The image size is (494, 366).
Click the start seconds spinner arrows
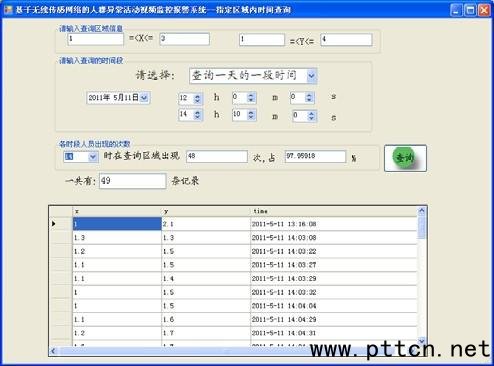pos(310,98)
